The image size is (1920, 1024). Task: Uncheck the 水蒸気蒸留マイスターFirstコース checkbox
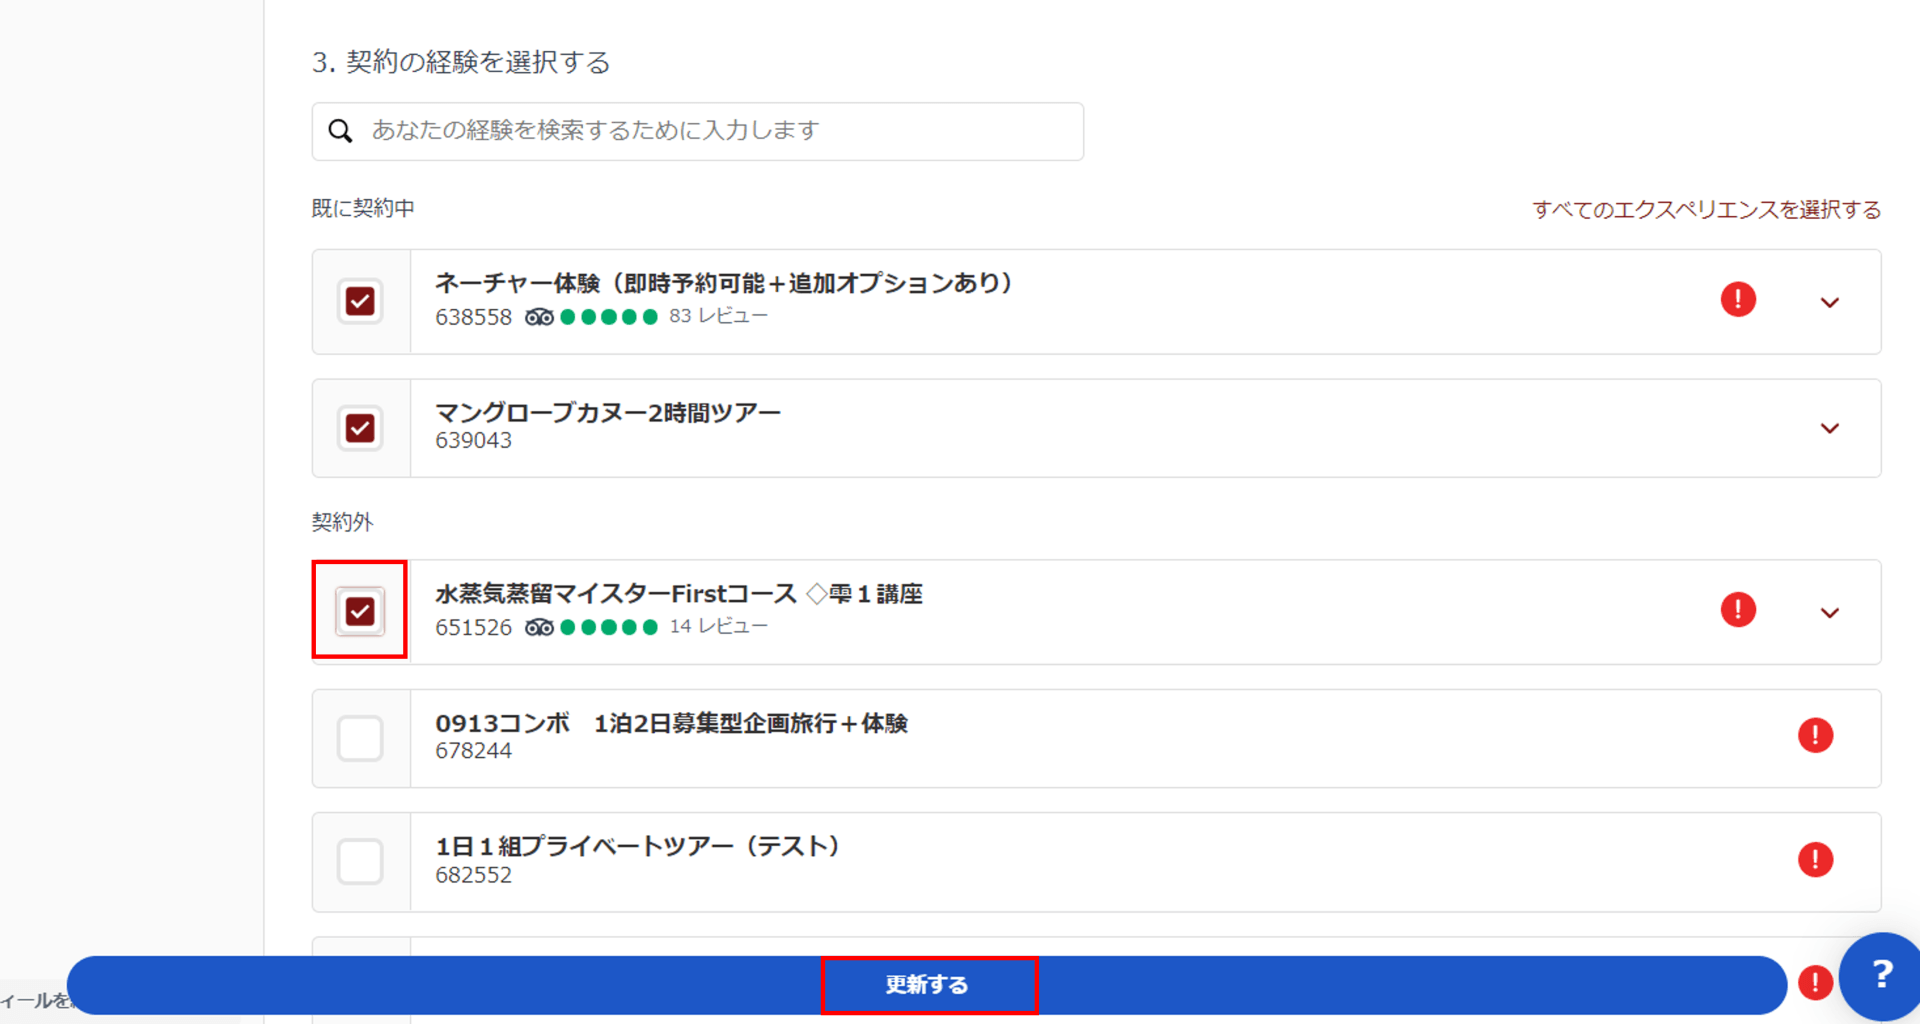(x=360, y=611)
